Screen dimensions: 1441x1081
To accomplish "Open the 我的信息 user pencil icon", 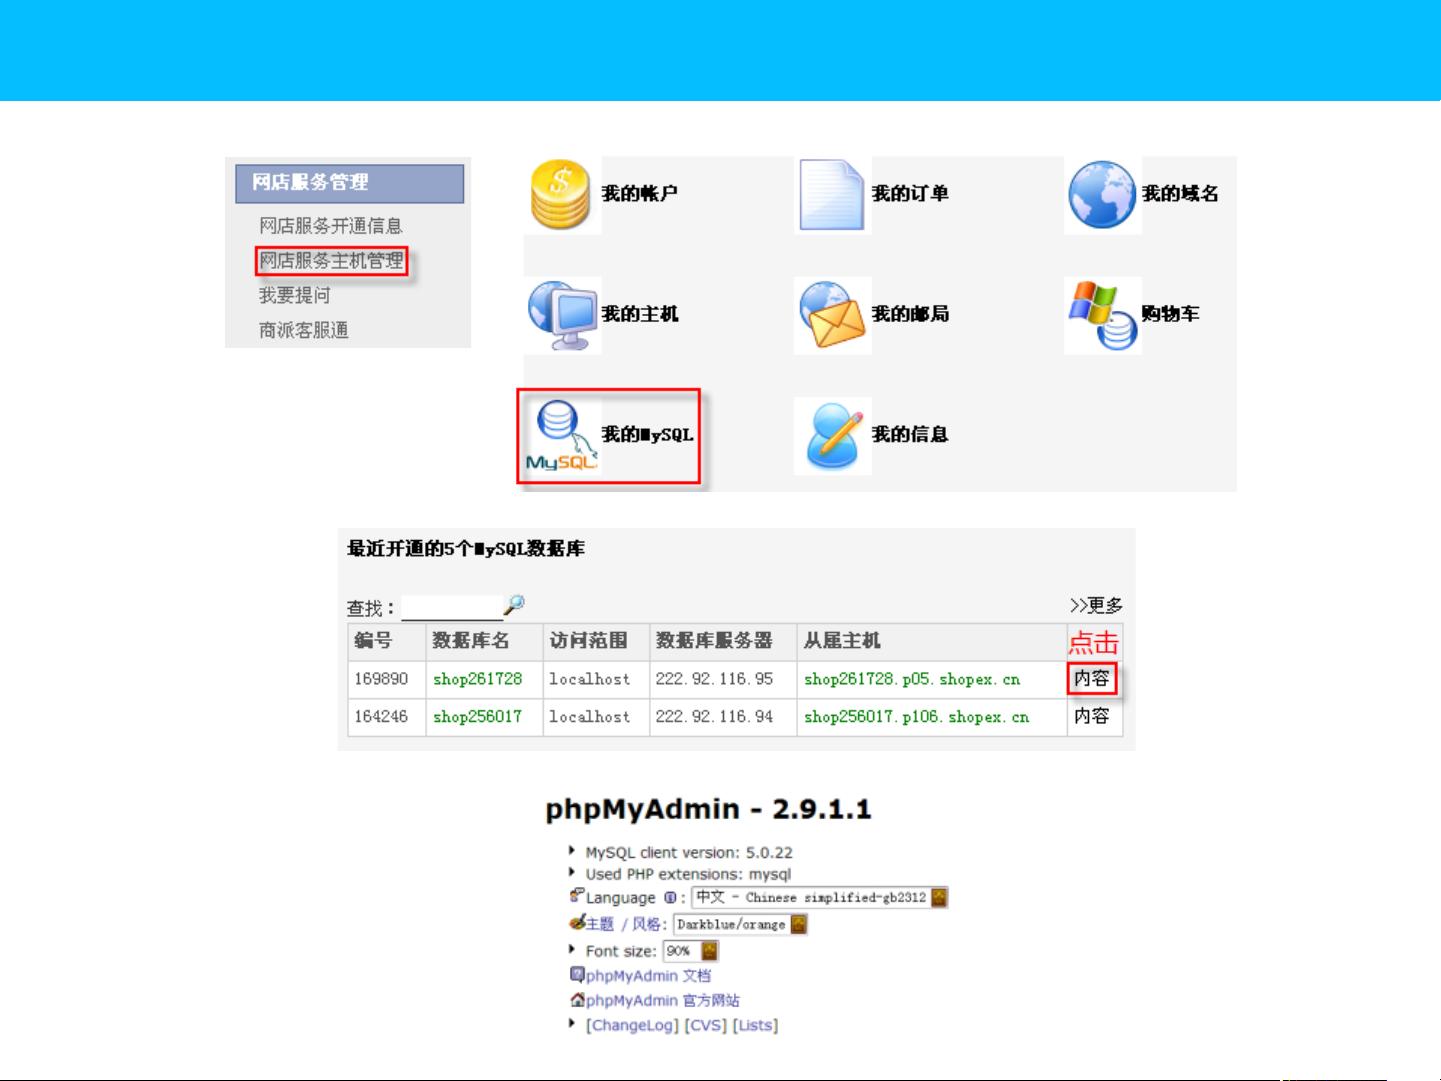I will click(833, 437).
